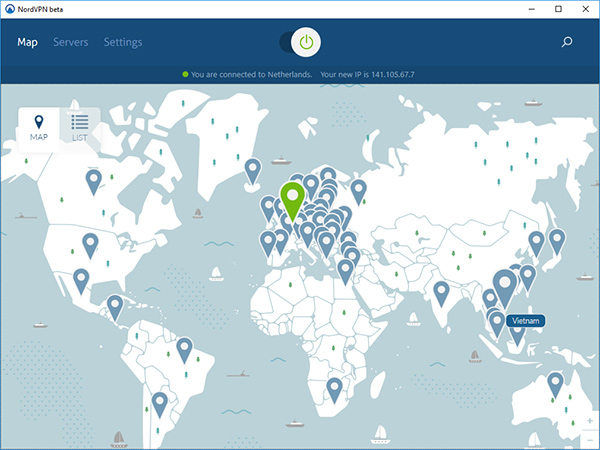
Task: Select the South Korea server pin
Action: pos(536,244)
